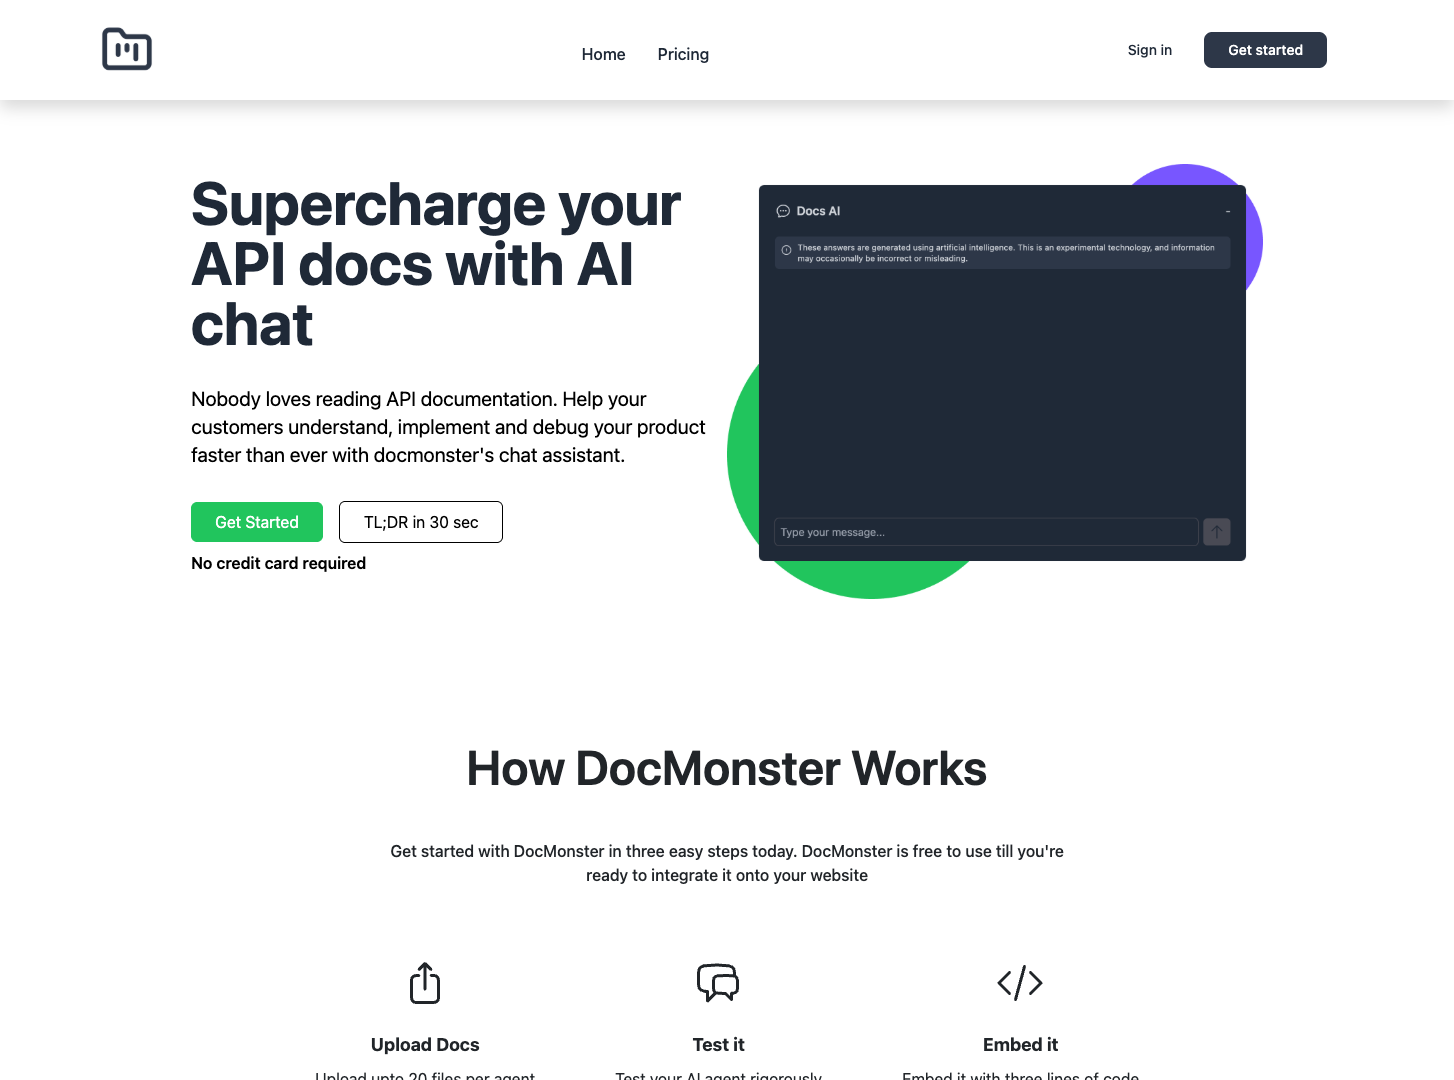
Task: Select the Embed it code brackets icon
Action: coord(1020,983)
